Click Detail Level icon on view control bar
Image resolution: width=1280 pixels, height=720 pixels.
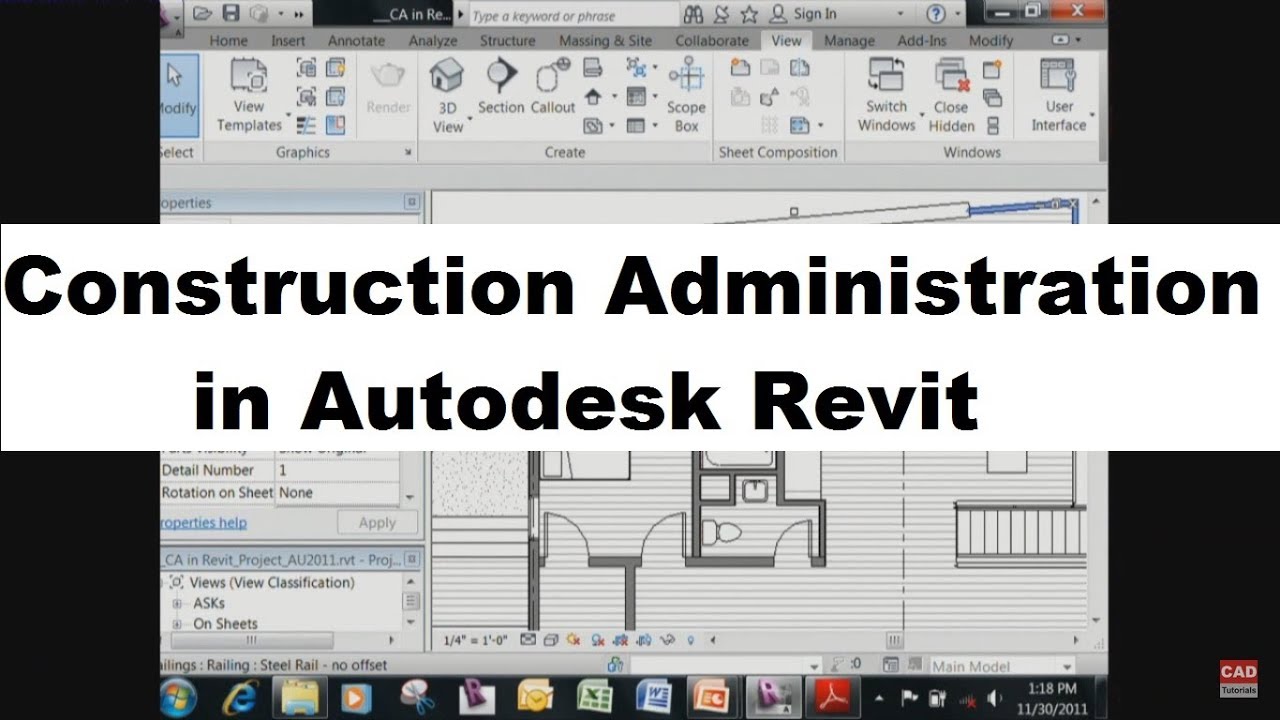[528, 639]
